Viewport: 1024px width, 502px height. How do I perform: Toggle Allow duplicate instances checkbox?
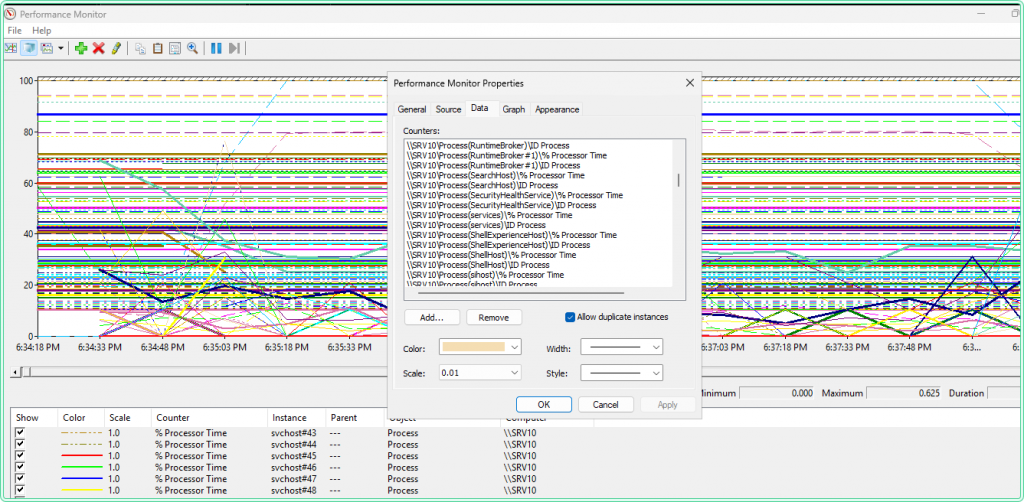pos(570,317)
